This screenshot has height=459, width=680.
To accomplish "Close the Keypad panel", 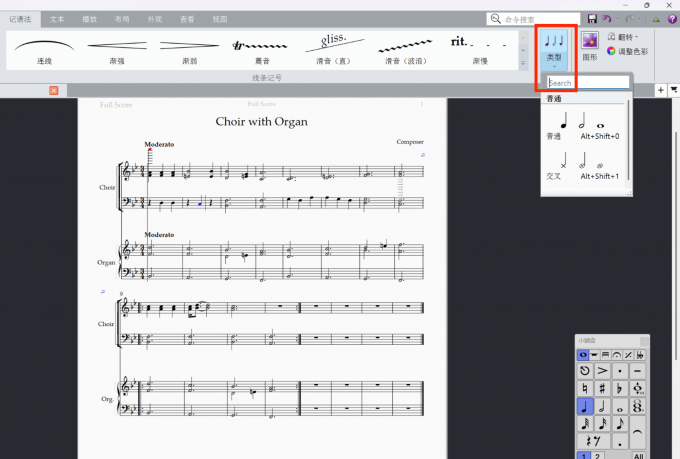I will pos(644,341).
